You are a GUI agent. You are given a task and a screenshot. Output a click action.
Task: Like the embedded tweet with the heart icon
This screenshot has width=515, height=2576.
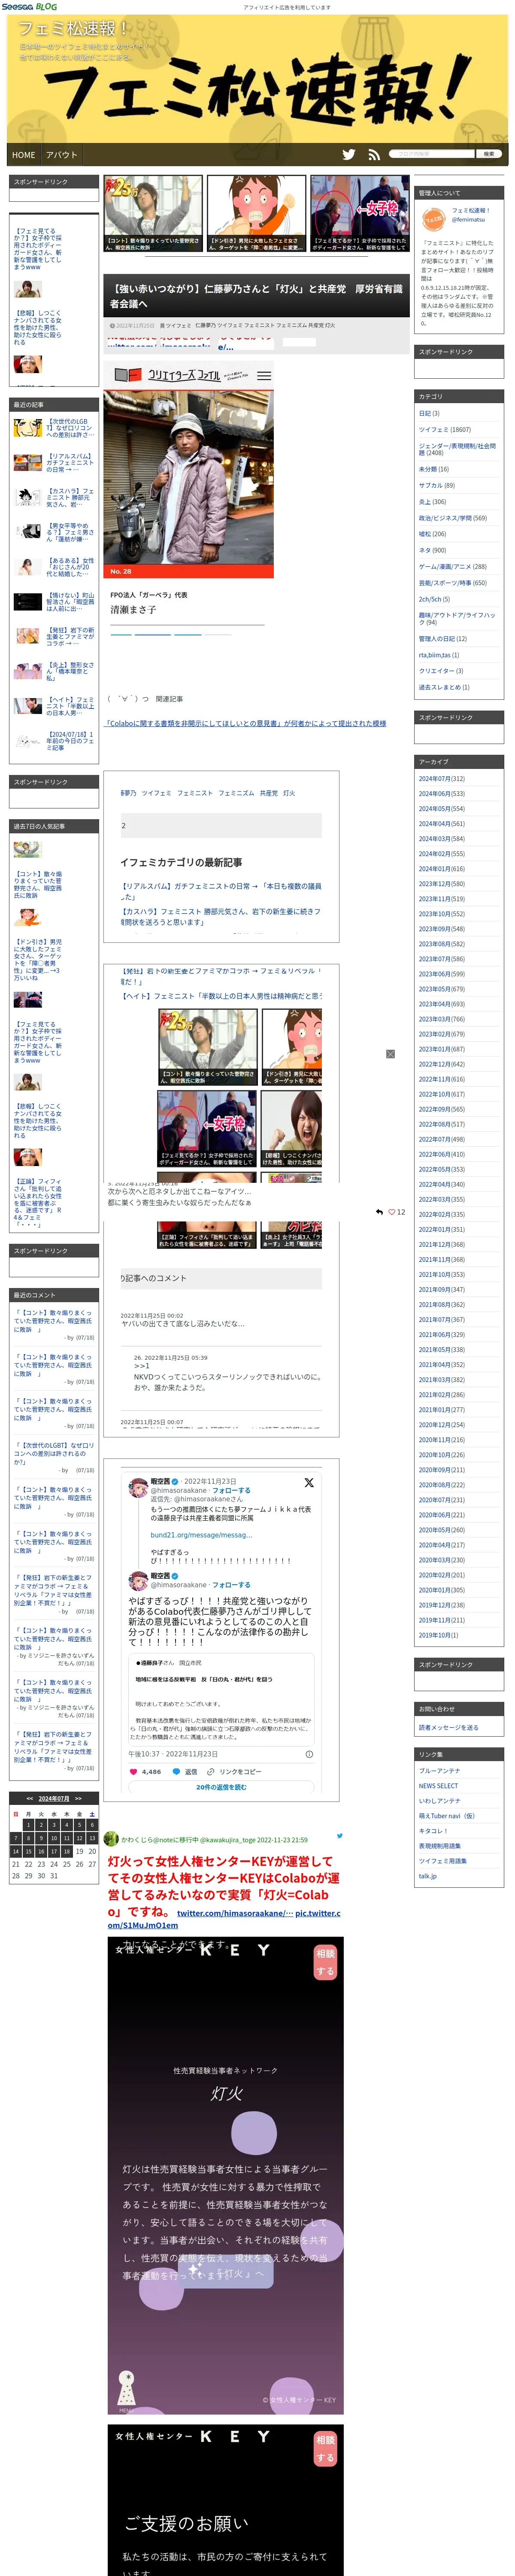click(134, 1771)
